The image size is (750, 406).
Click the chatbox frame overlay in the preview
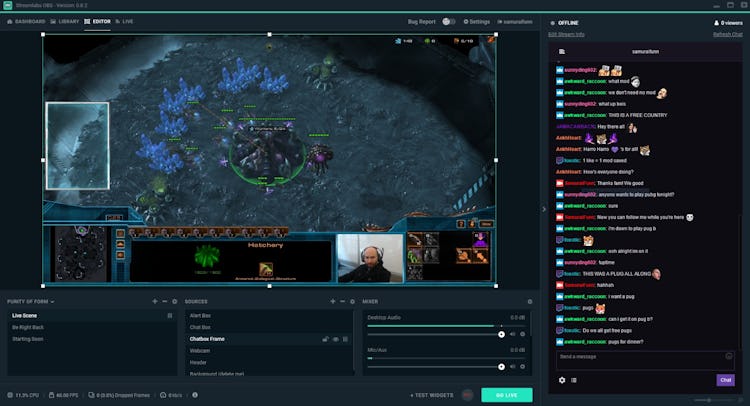77,146
